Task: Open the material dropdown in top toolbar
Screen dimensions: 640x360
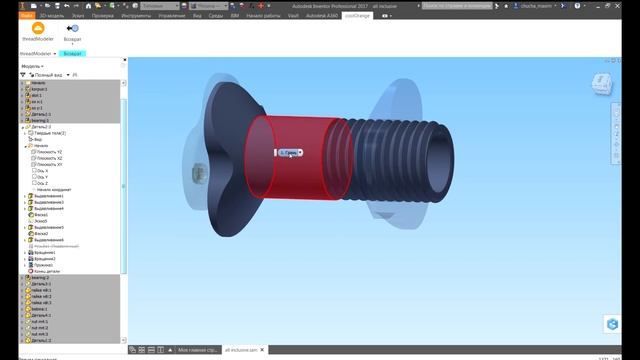Action: point(160,6)
